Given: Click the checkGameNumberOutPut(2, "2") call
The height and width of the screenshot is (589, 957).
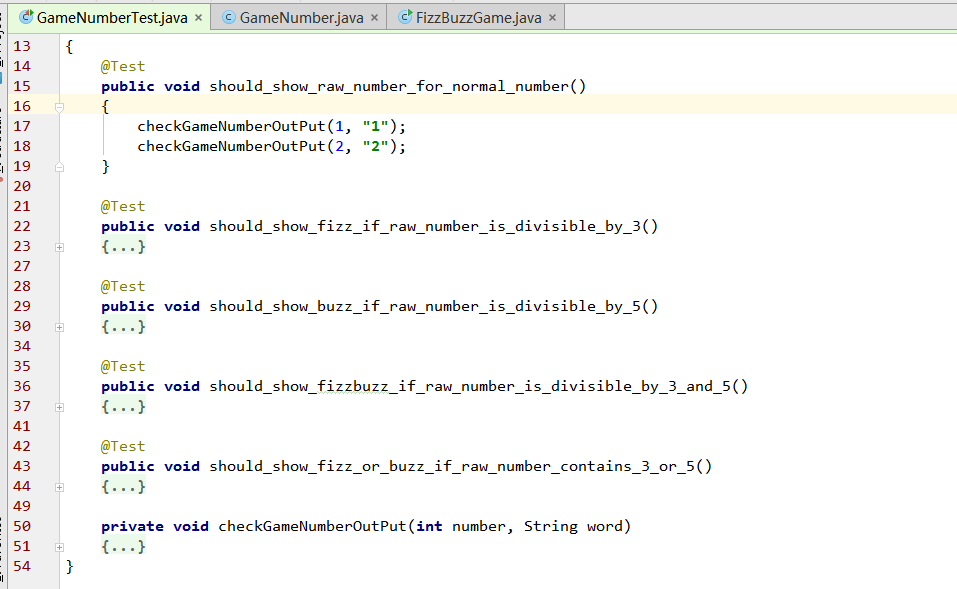Looking at the screenshot, I should click(x=271, y=146).
